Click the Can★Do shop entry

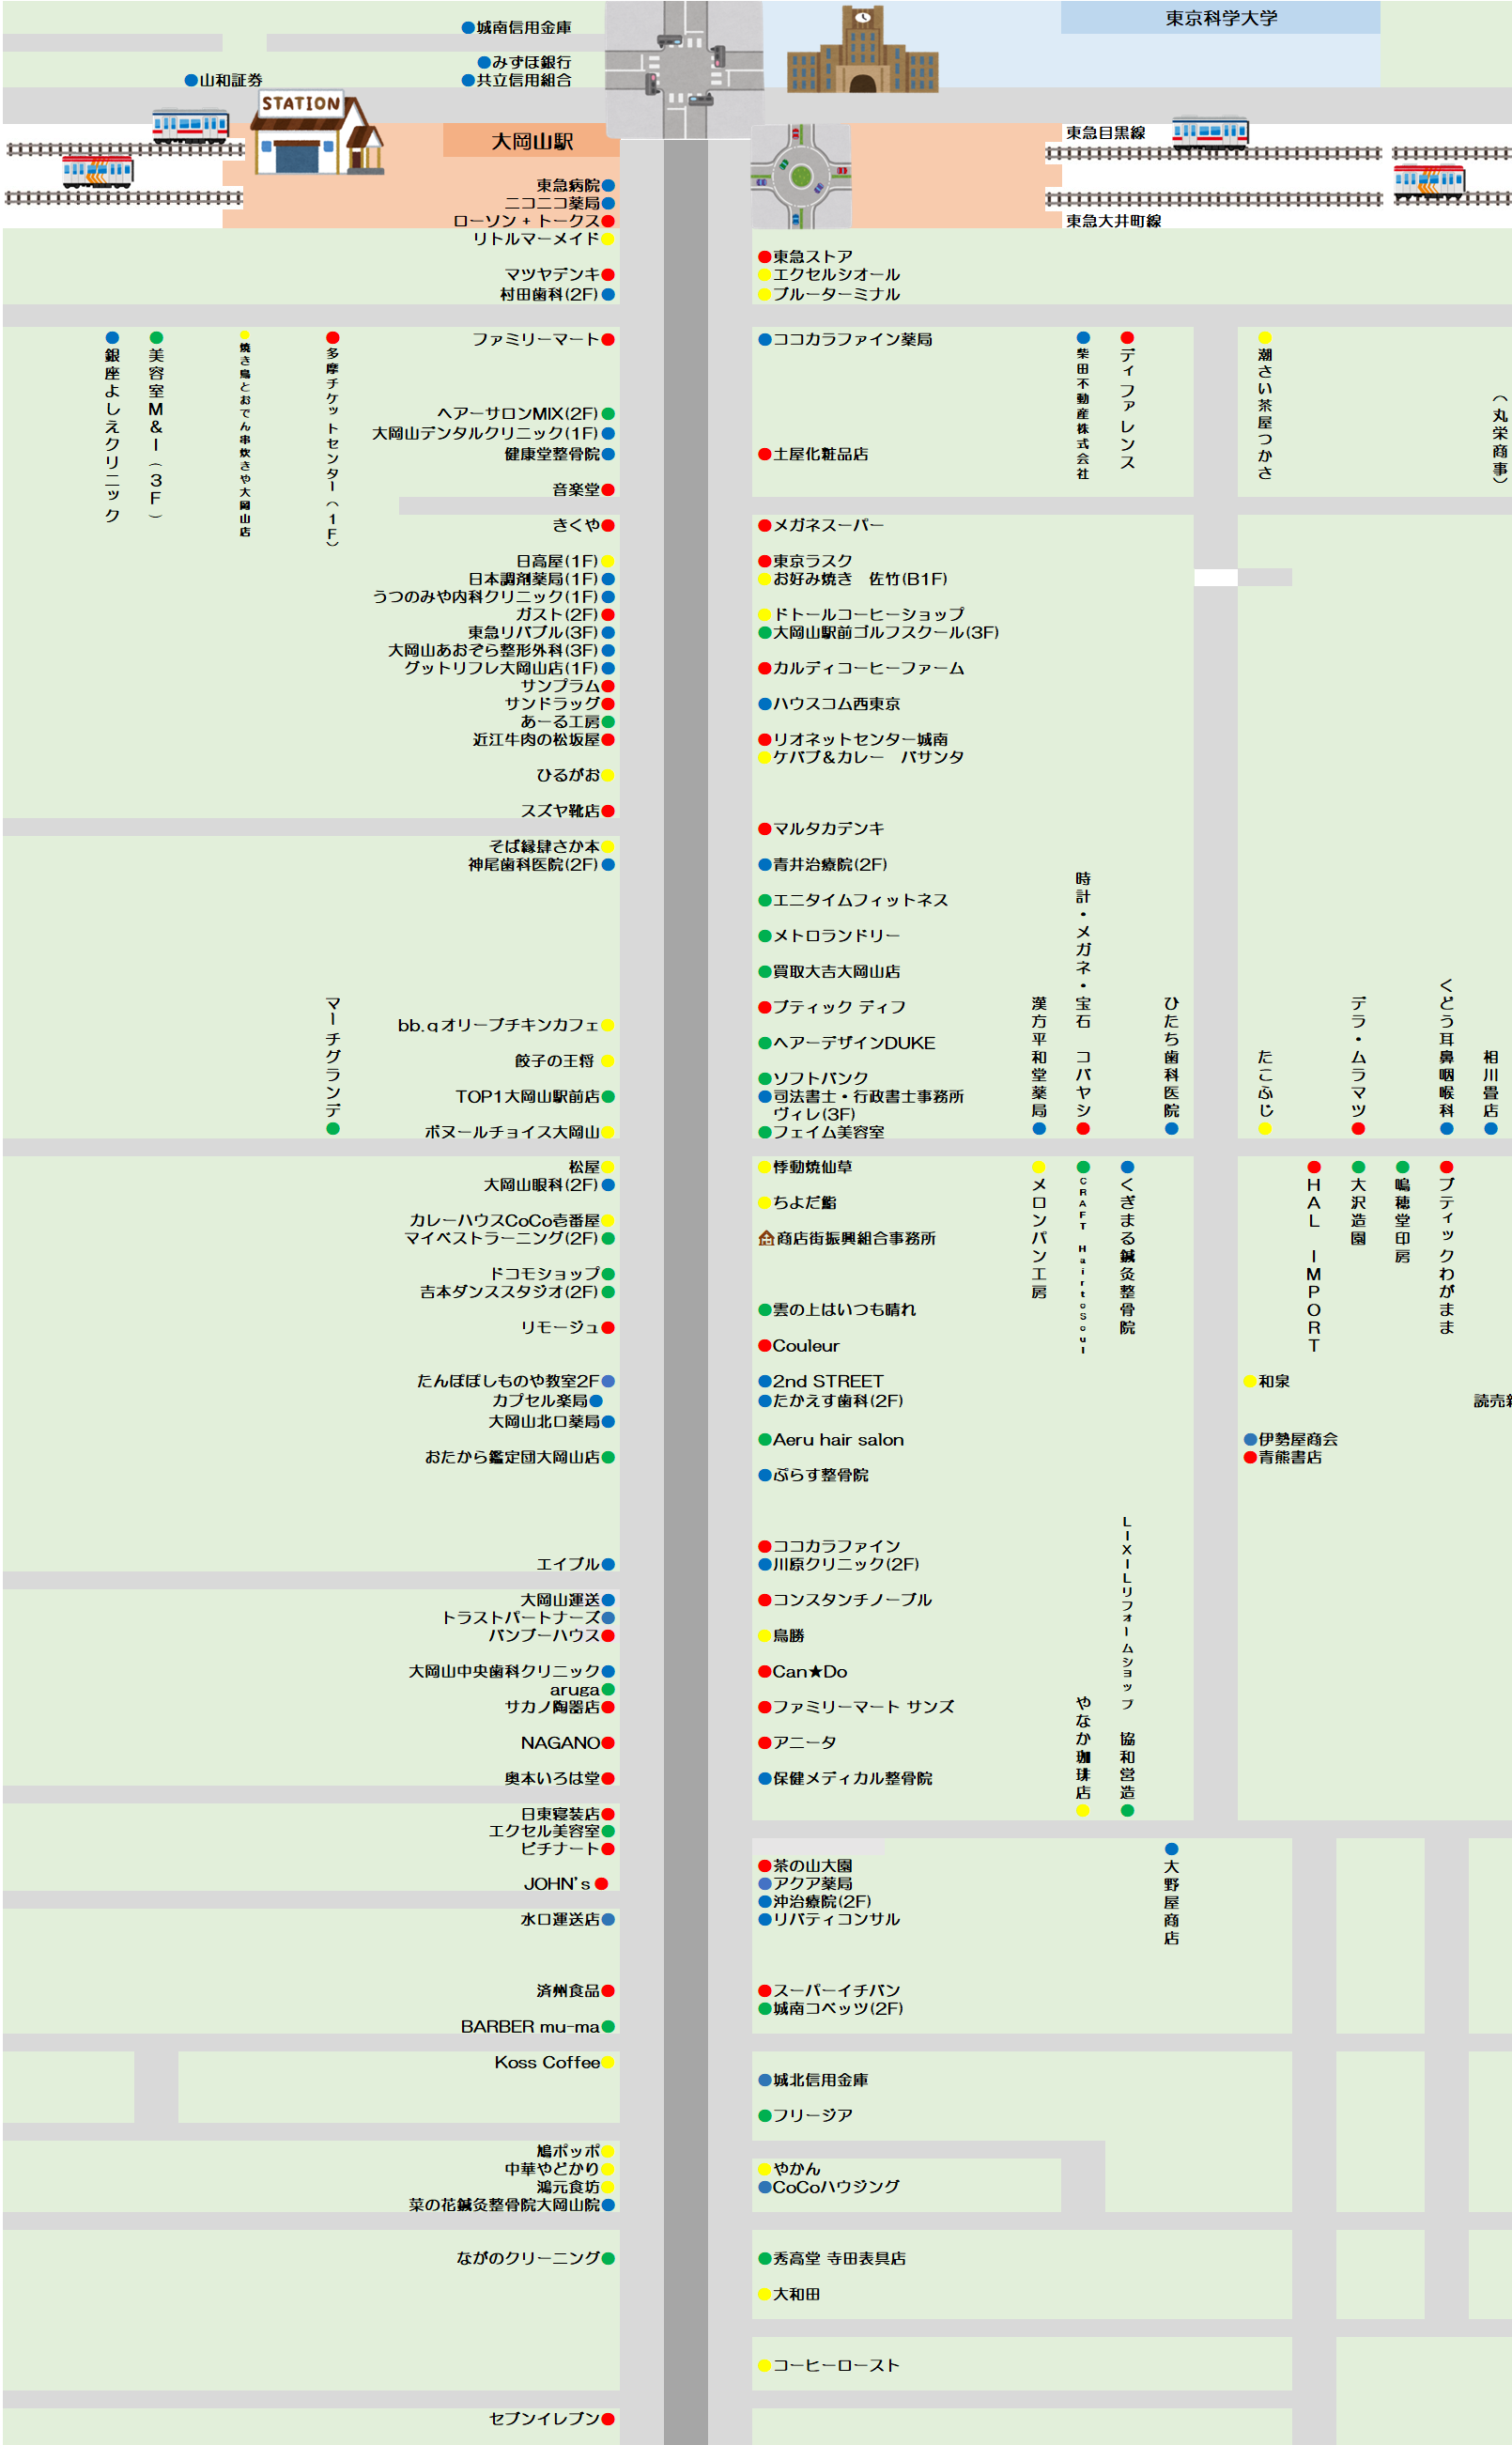pyautogui.click(x=803, y=1672)
